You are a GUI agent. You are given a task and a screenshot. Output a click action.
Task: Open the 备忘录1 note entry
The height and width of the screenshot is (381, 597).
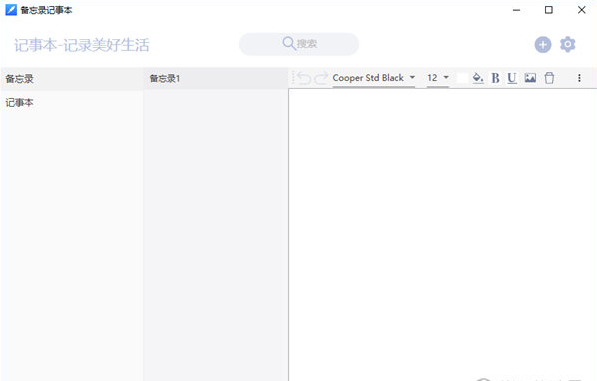tap(215, 78)
